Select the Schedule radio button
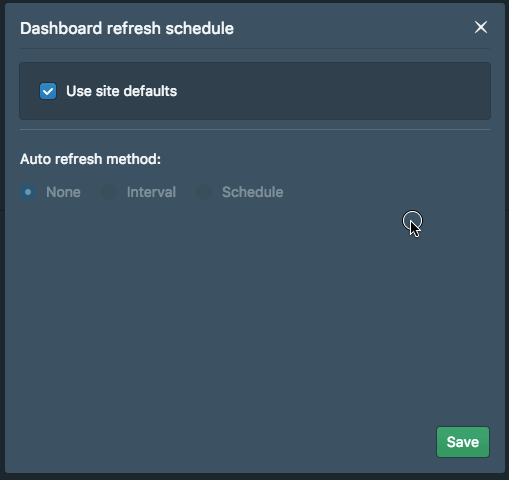The image size is (509, 480). (204, 192)
